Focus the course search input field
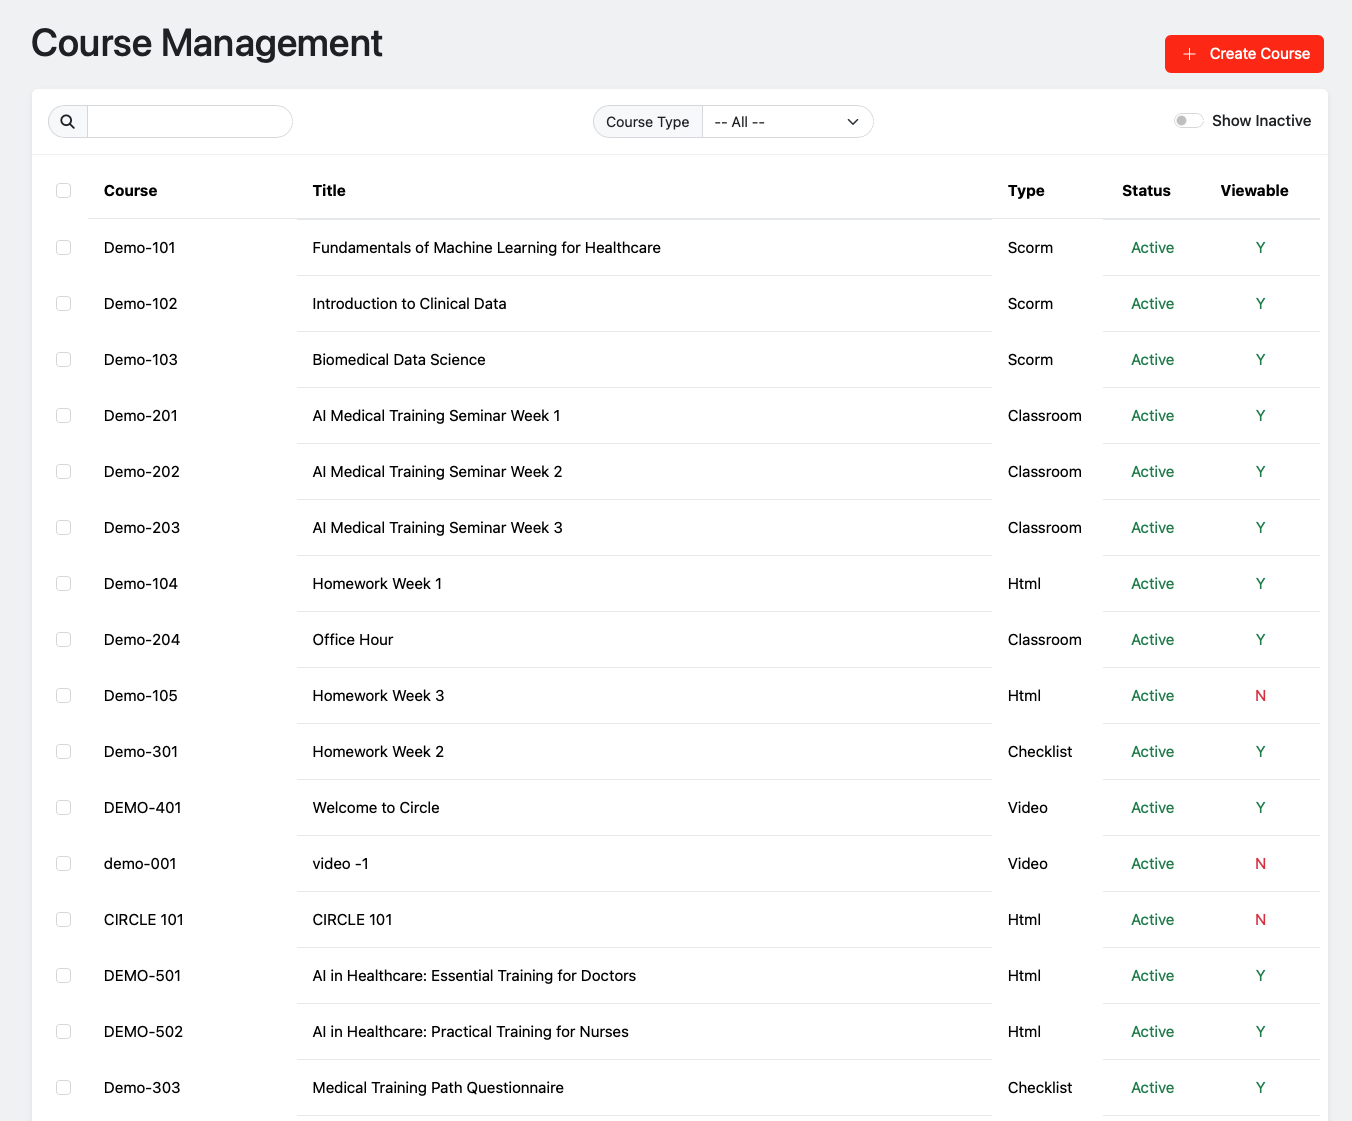Screen dimensions: 1352x1121 pyautogui.click(x=190, y=122)
